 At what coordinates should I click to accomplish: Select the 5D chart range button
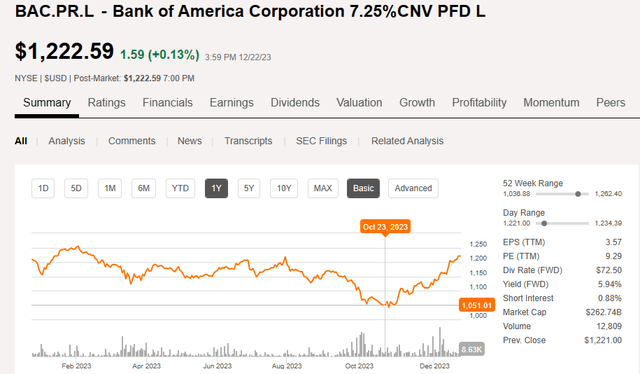(x=76, y=188)
